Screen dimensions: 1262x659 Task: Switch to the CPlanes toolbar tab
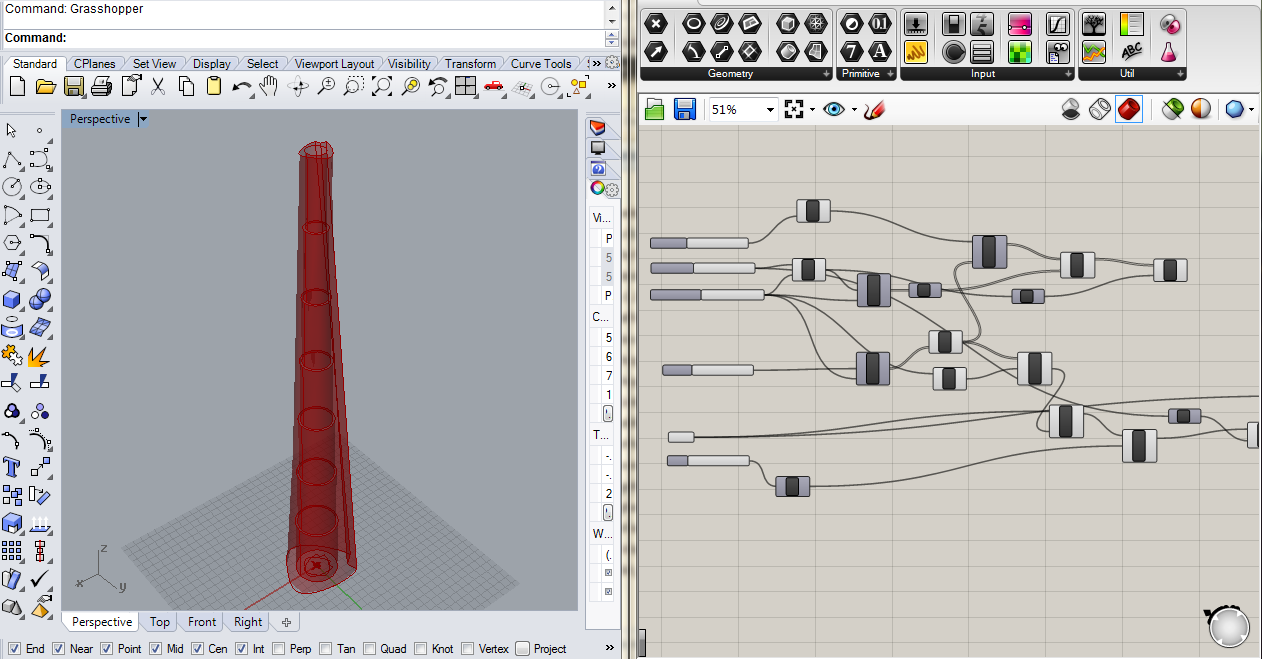95,64
